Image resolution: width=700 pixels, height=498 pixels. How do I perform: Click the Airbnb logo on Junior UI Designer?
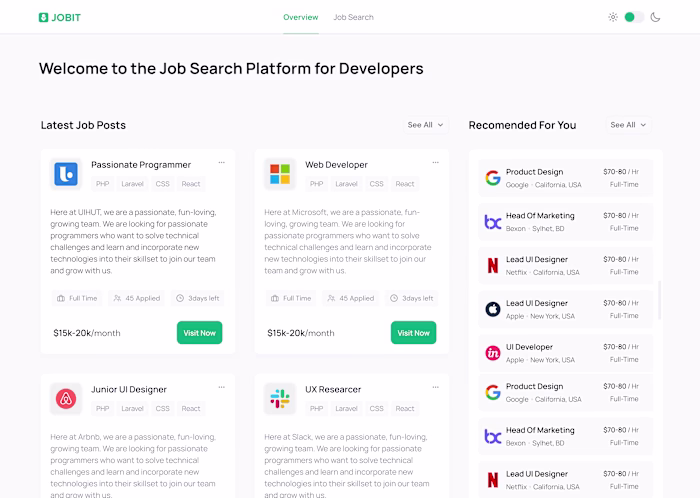66,398
